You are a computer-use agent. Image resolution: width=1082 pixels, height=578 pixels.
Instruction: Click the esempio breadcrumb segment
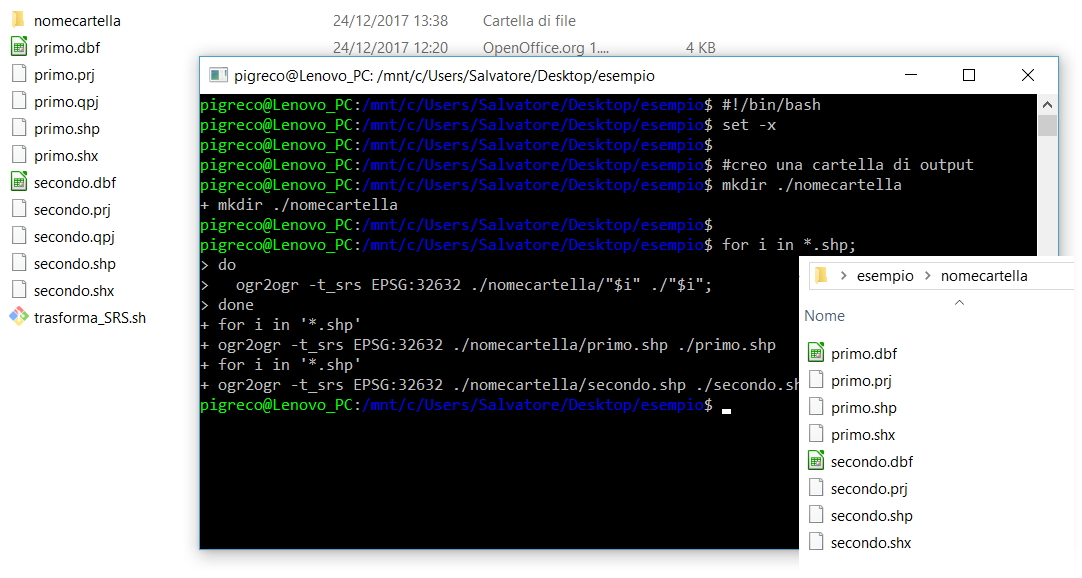(x=884, y=276)
